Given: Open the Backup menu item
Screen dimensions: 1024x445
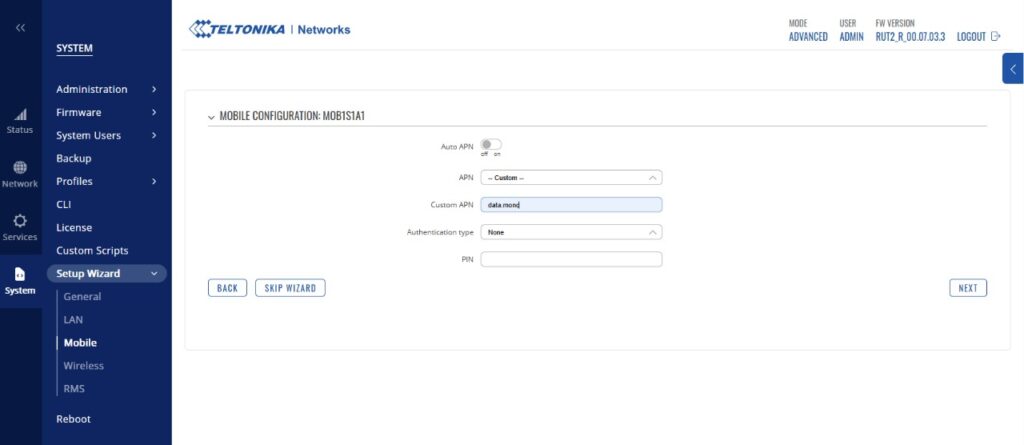Looking at the screenshot, I should point(74,158).
